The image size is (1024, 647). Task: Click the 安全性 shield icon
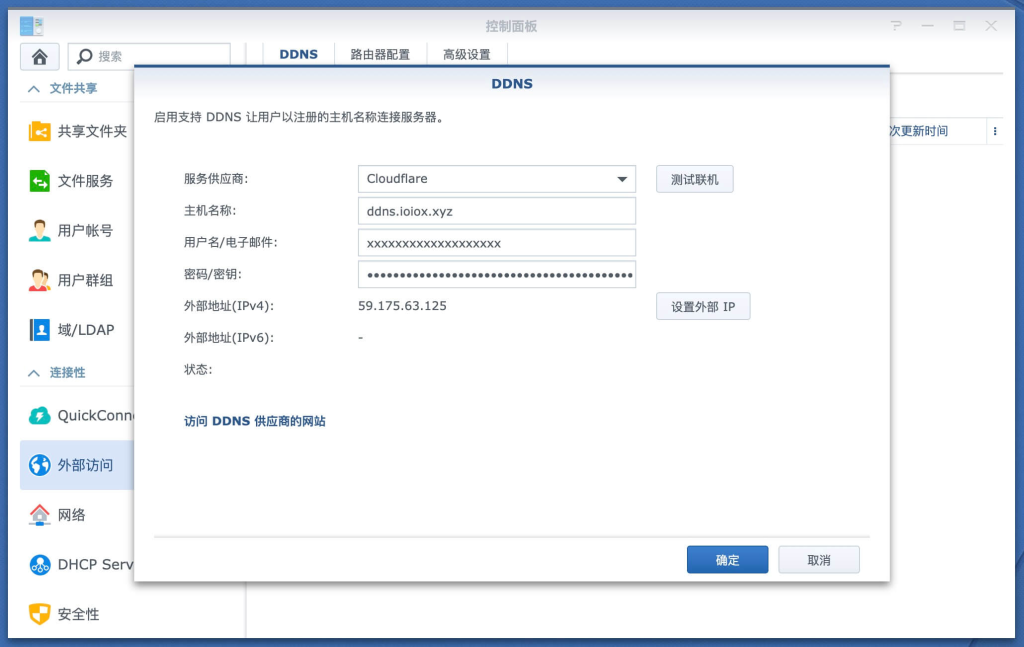point(40,614)
